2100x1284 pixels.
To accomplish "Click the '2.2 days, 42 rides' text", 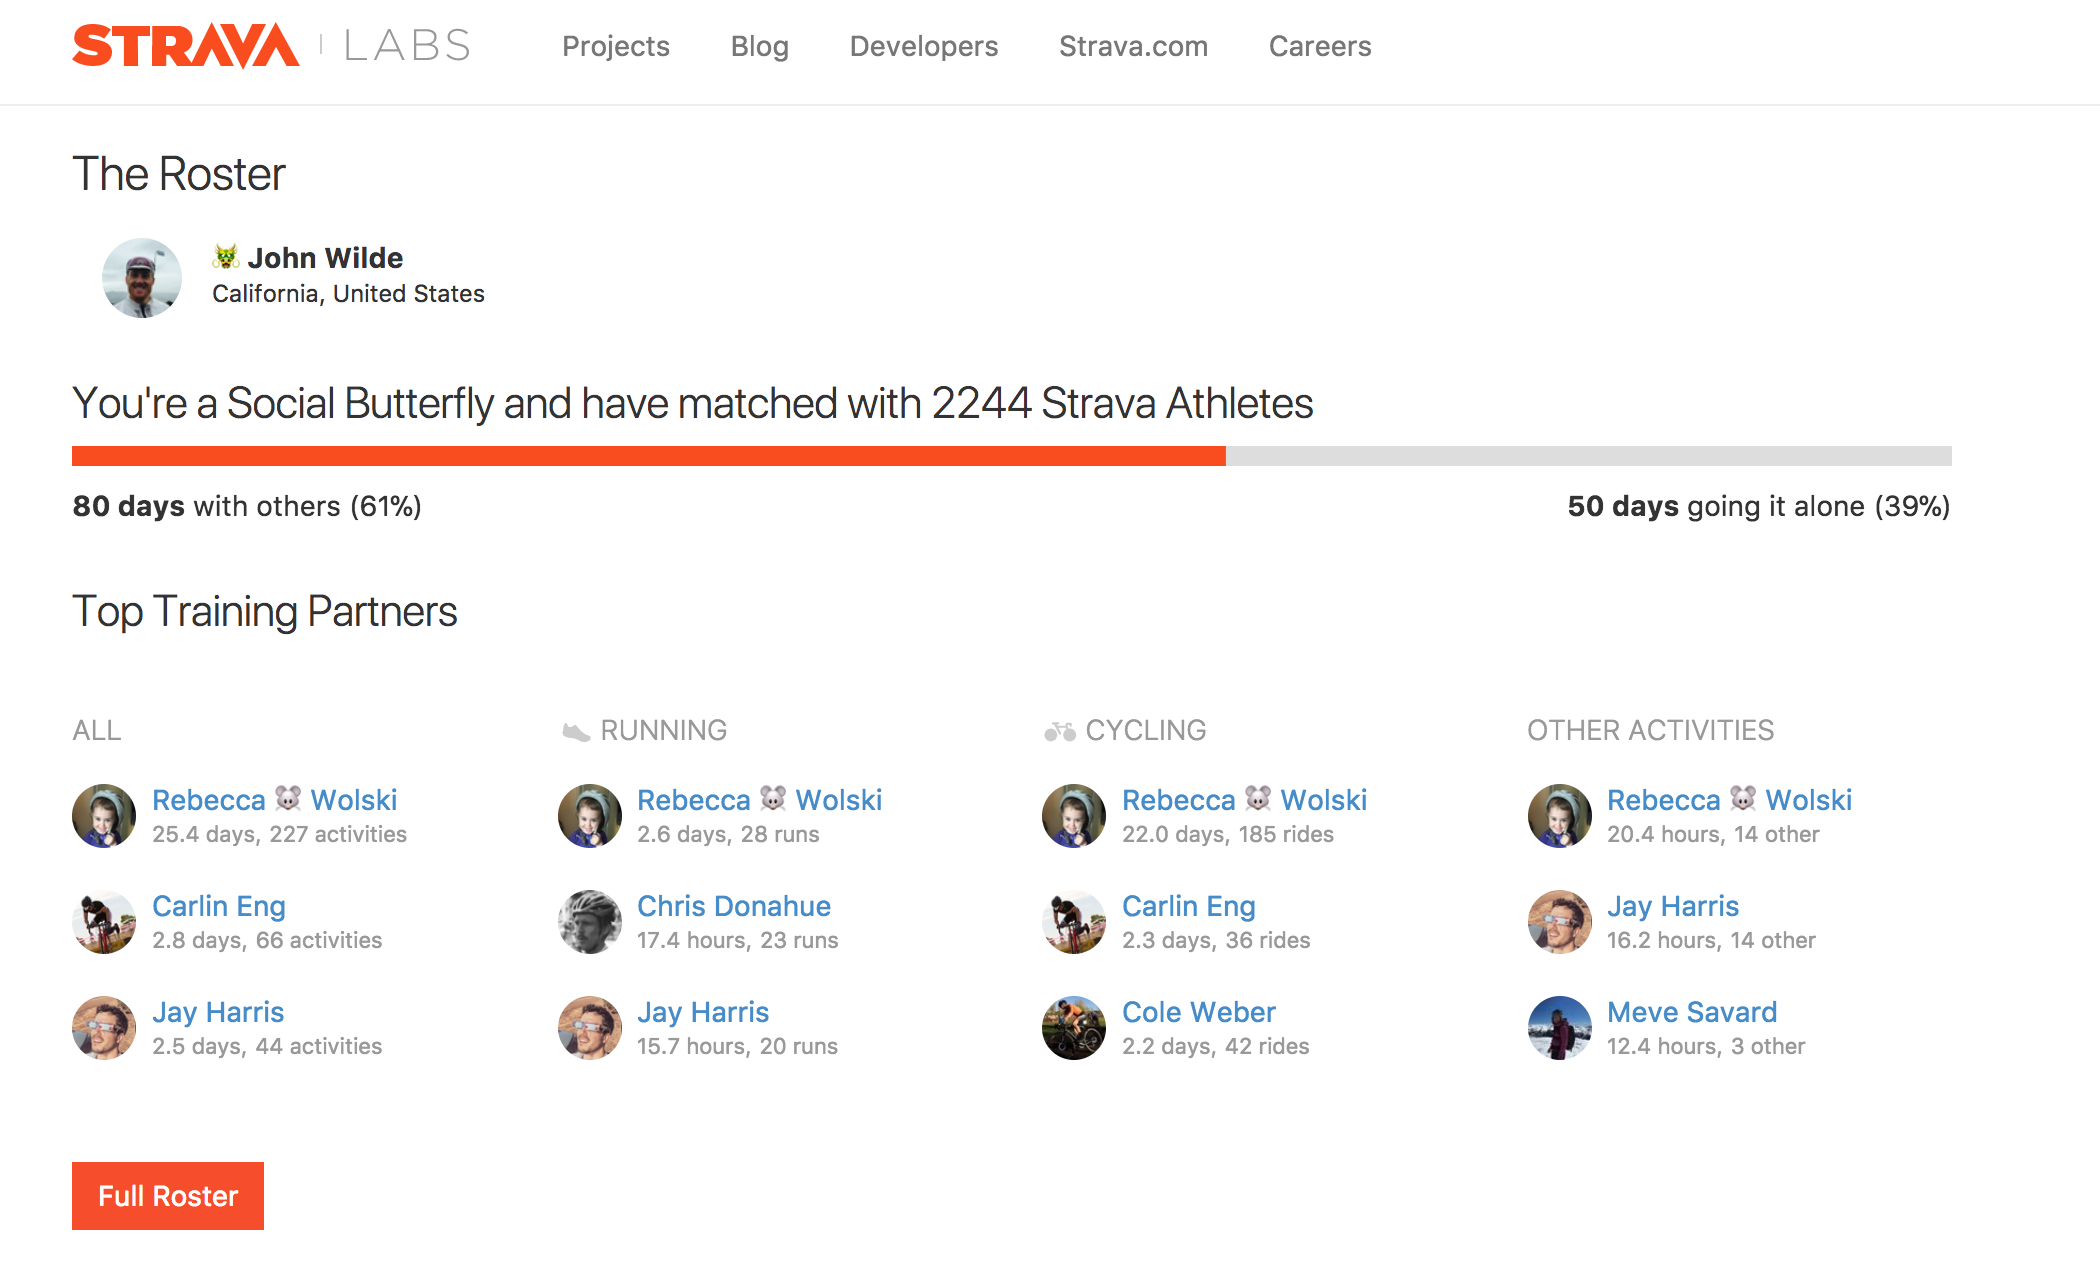I will [x=1216, y=1046].
